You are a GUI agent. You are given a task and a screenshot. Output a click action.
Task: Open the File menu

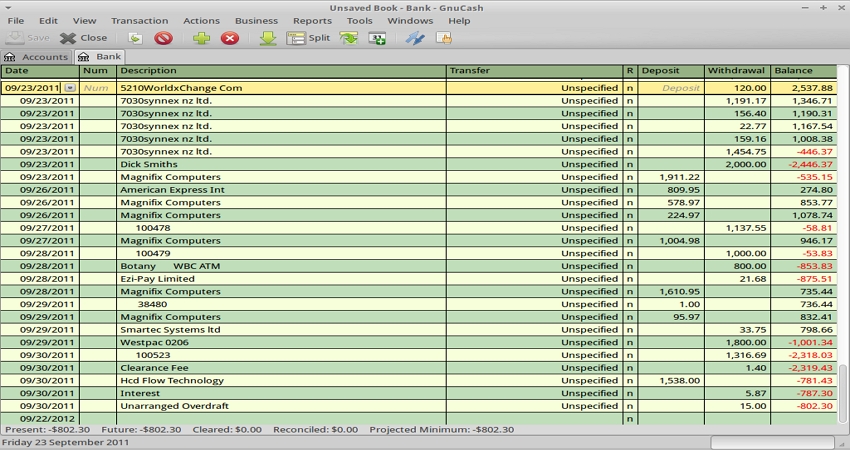click(16, 21)
